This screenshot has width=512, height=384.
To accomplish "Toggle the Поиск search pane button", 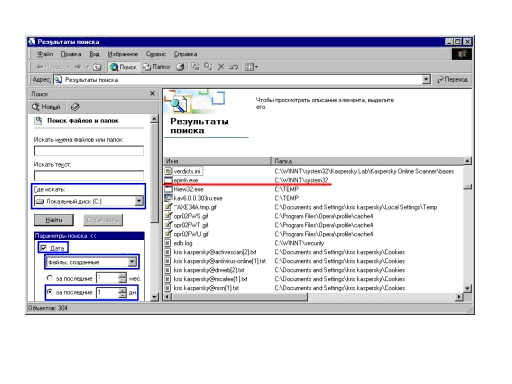I will pyautogui.click(x=124, y=67).
